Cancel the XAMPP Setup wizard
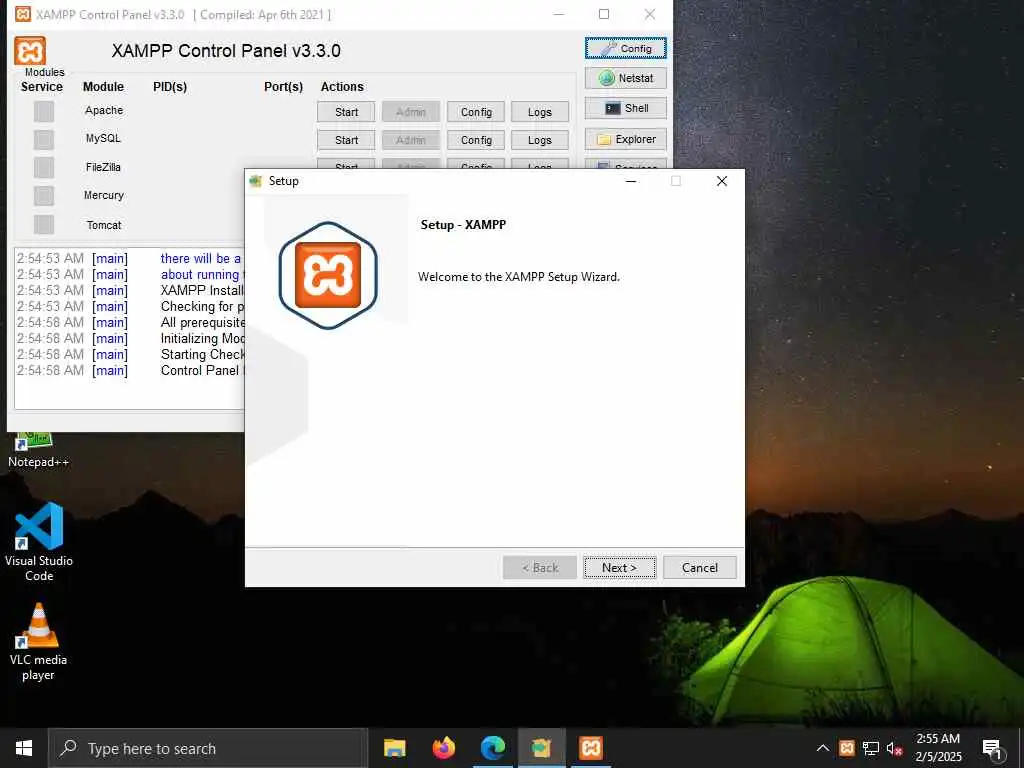The height and width of the screenshot is (768, 1024). coord(699,568)
